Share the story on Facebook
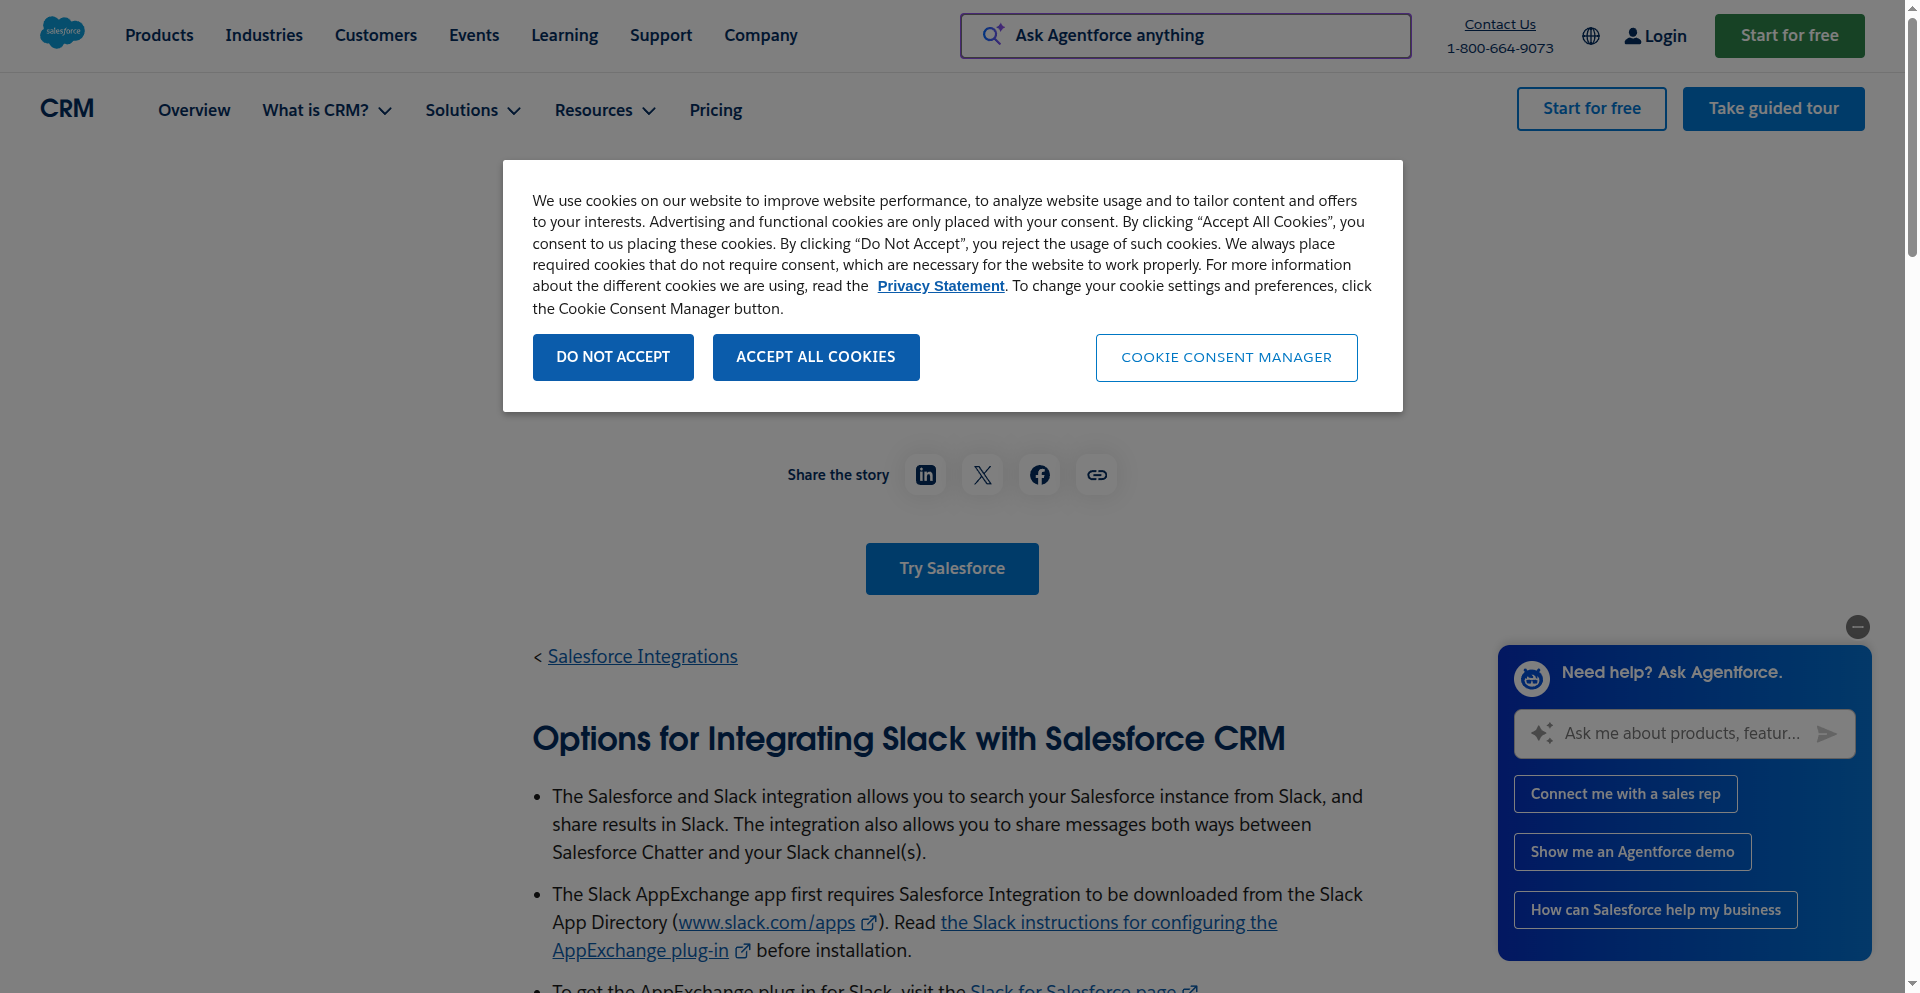The height and width of the screenshot is (993, 1920). click(1039, 475)
